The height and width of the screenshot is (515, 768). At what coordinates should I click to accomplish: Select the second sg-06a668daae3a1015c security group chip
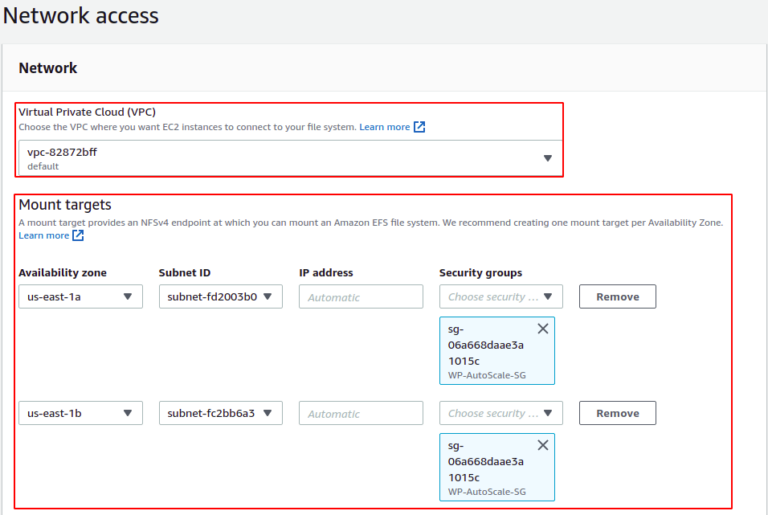pos(497,467)
